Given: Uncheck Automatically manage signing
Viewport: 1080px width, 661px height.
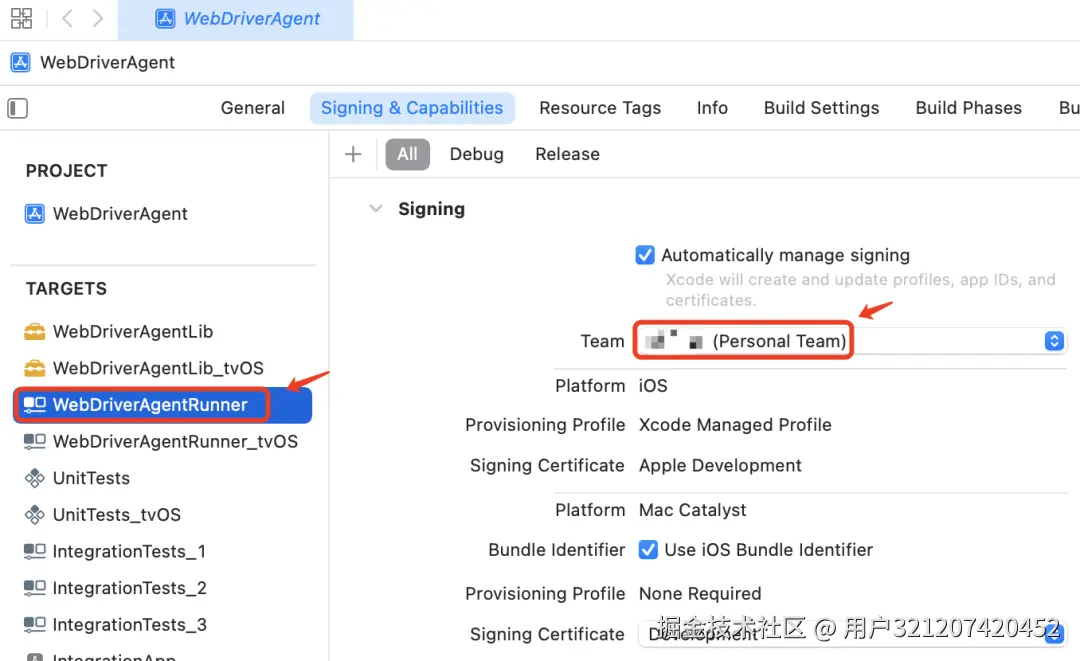Looking at the screenshot, I should [645, 255].
